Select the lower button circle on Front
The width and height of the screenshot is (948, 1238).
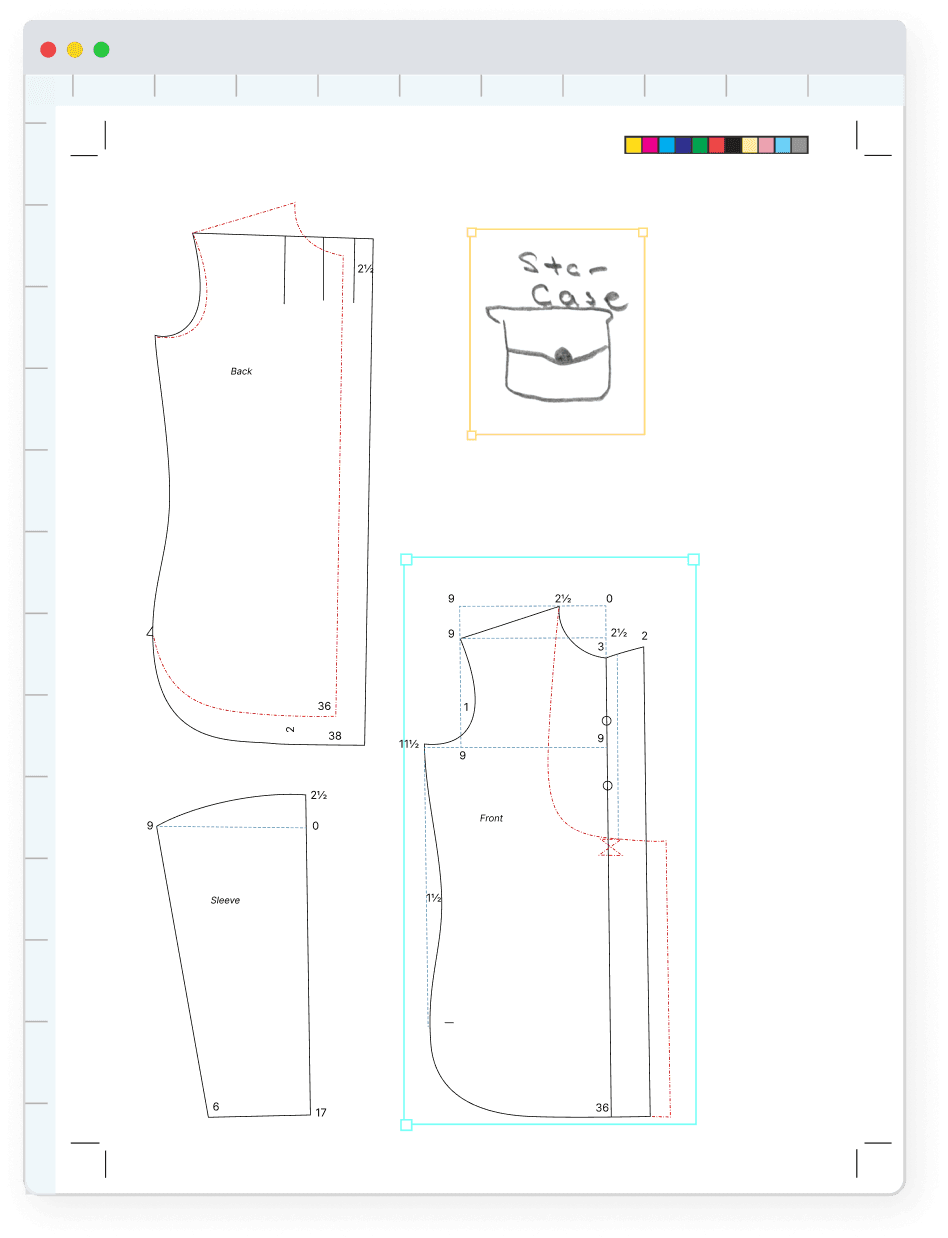pos(607,786)
